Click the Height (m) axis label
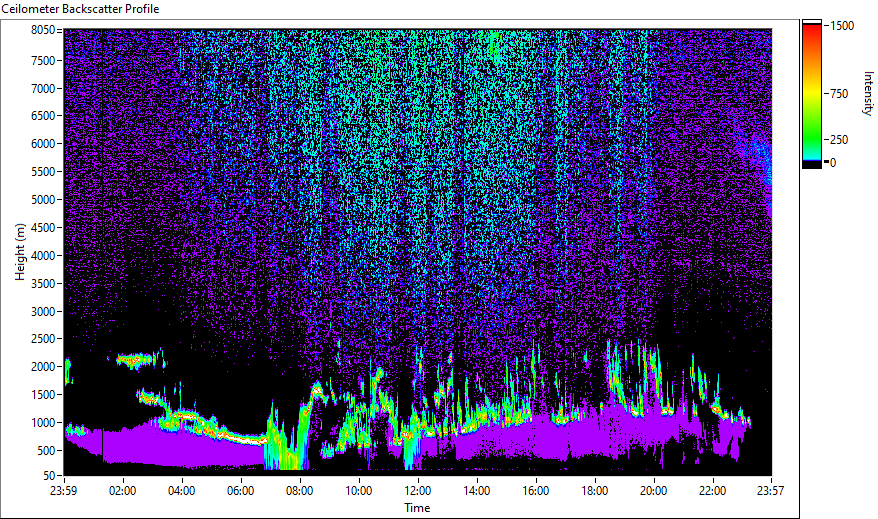Screen dimensions: 878x519 tap(21, 252)
